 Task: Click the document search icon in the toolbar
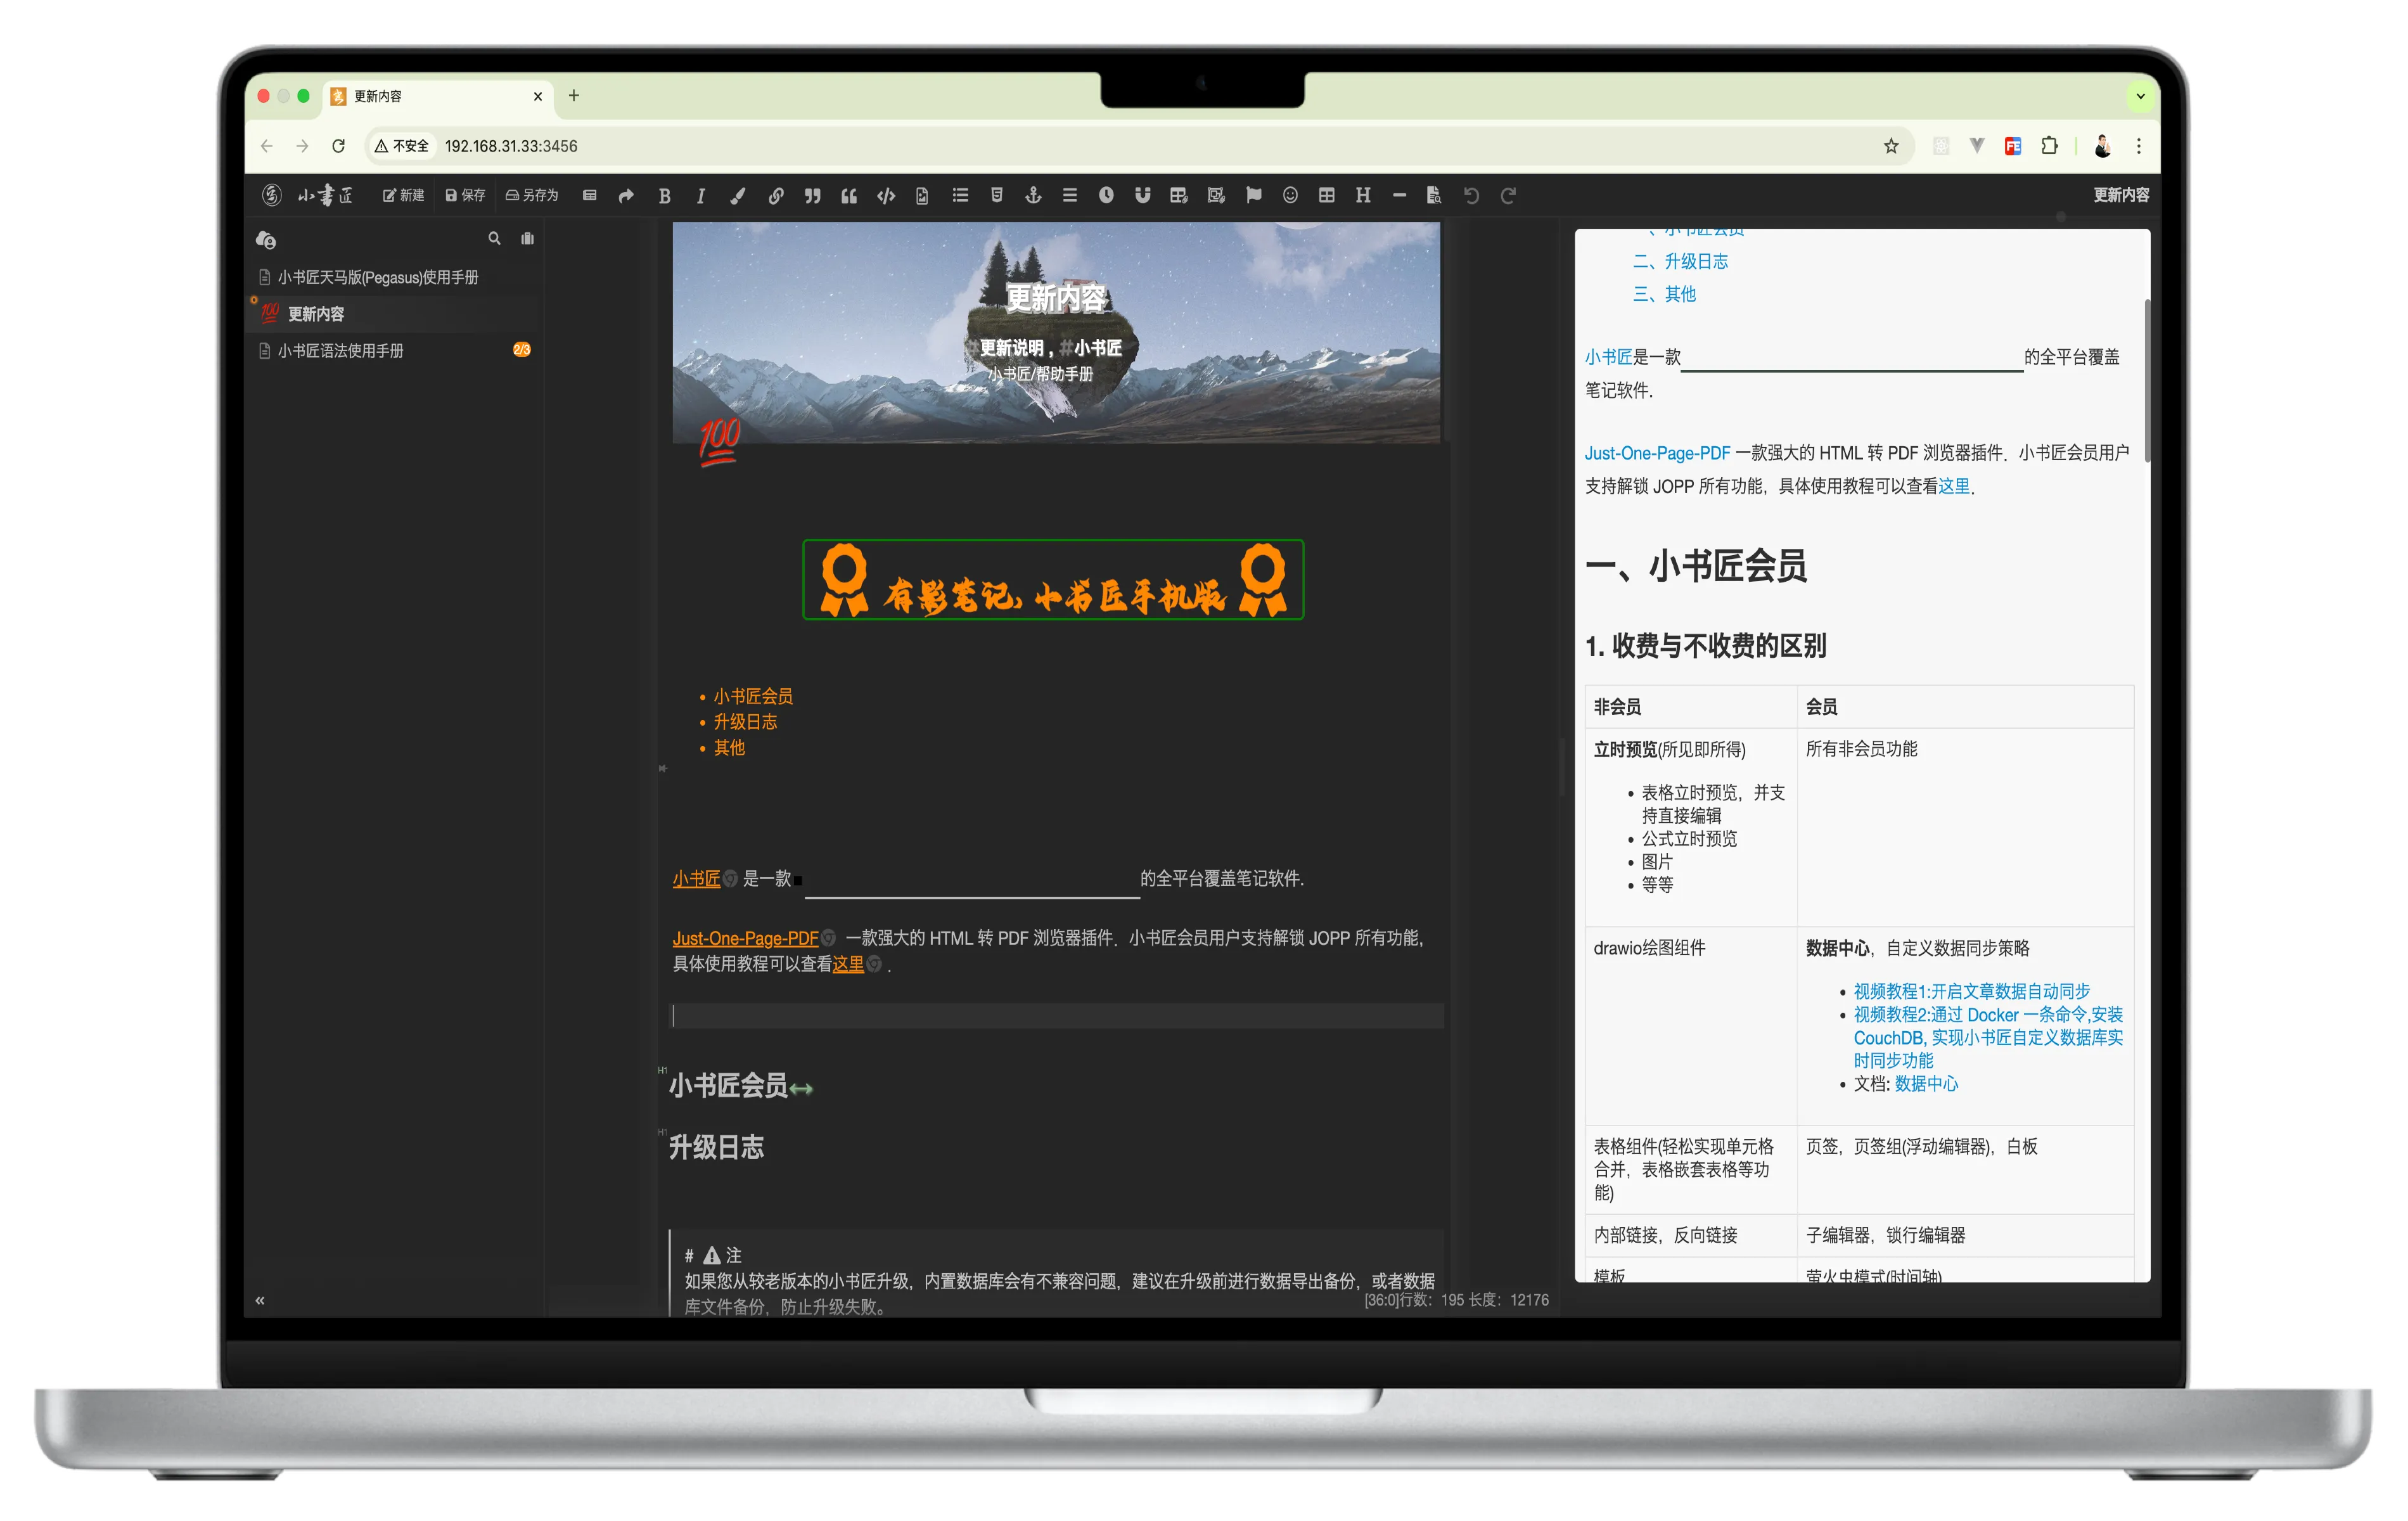(x=1434, y=196)
